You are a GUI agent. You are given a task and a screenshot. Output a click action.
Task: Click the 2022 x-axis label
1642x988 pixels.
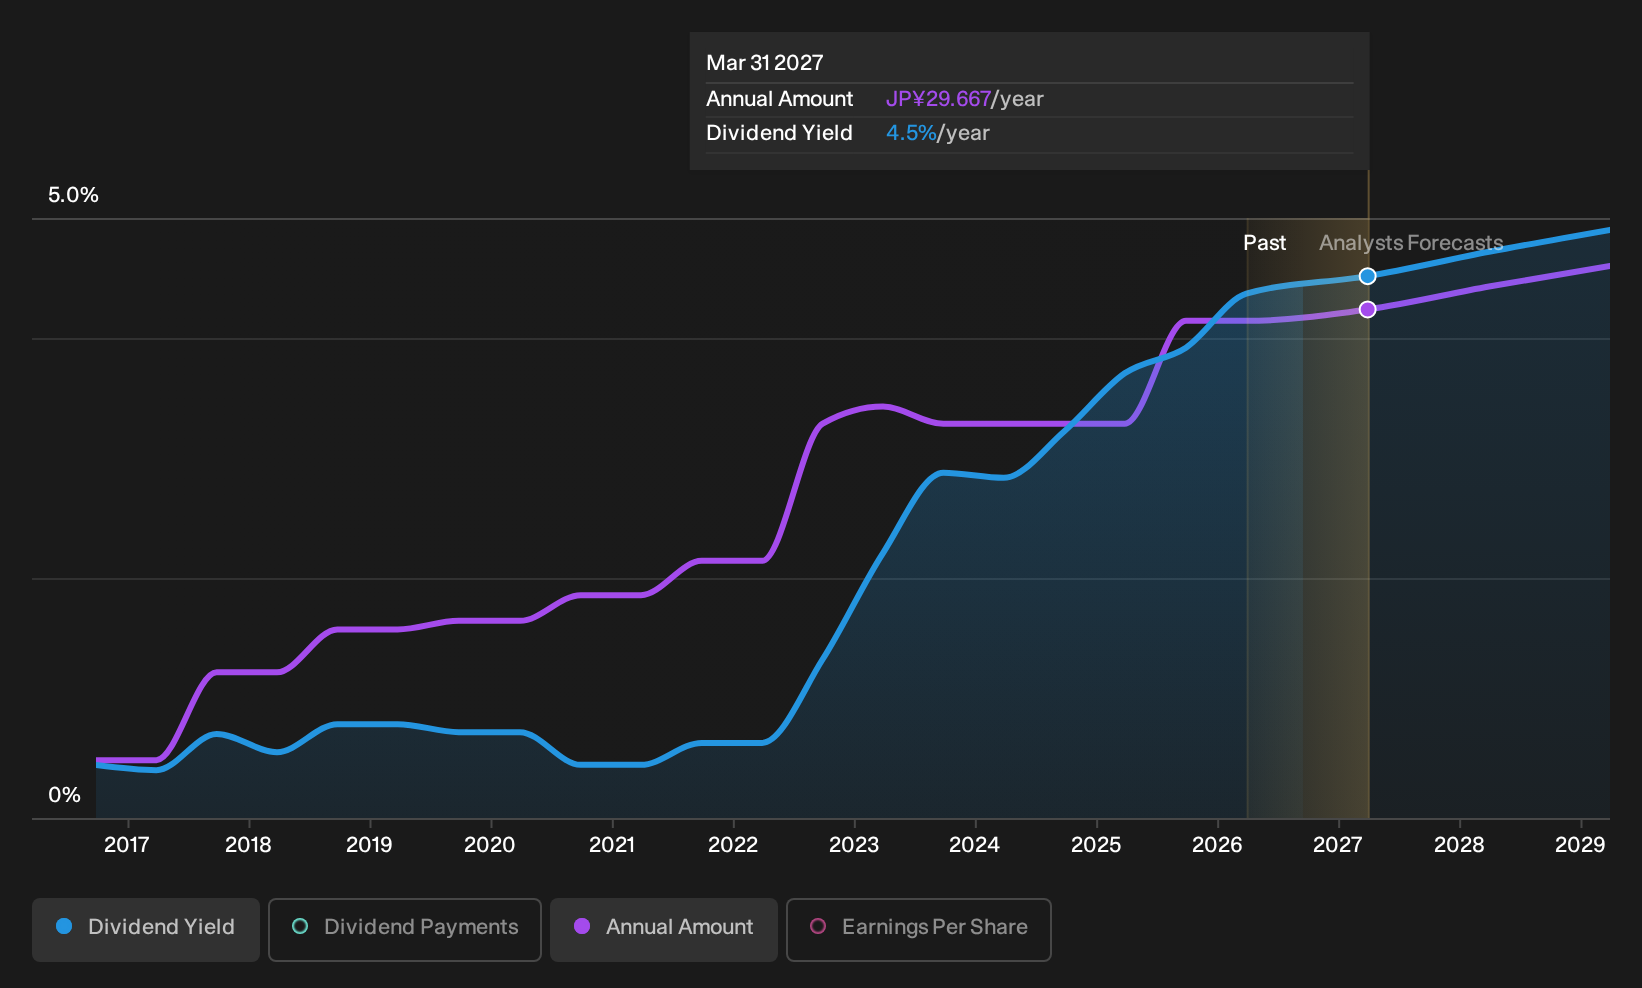(733, 845)
